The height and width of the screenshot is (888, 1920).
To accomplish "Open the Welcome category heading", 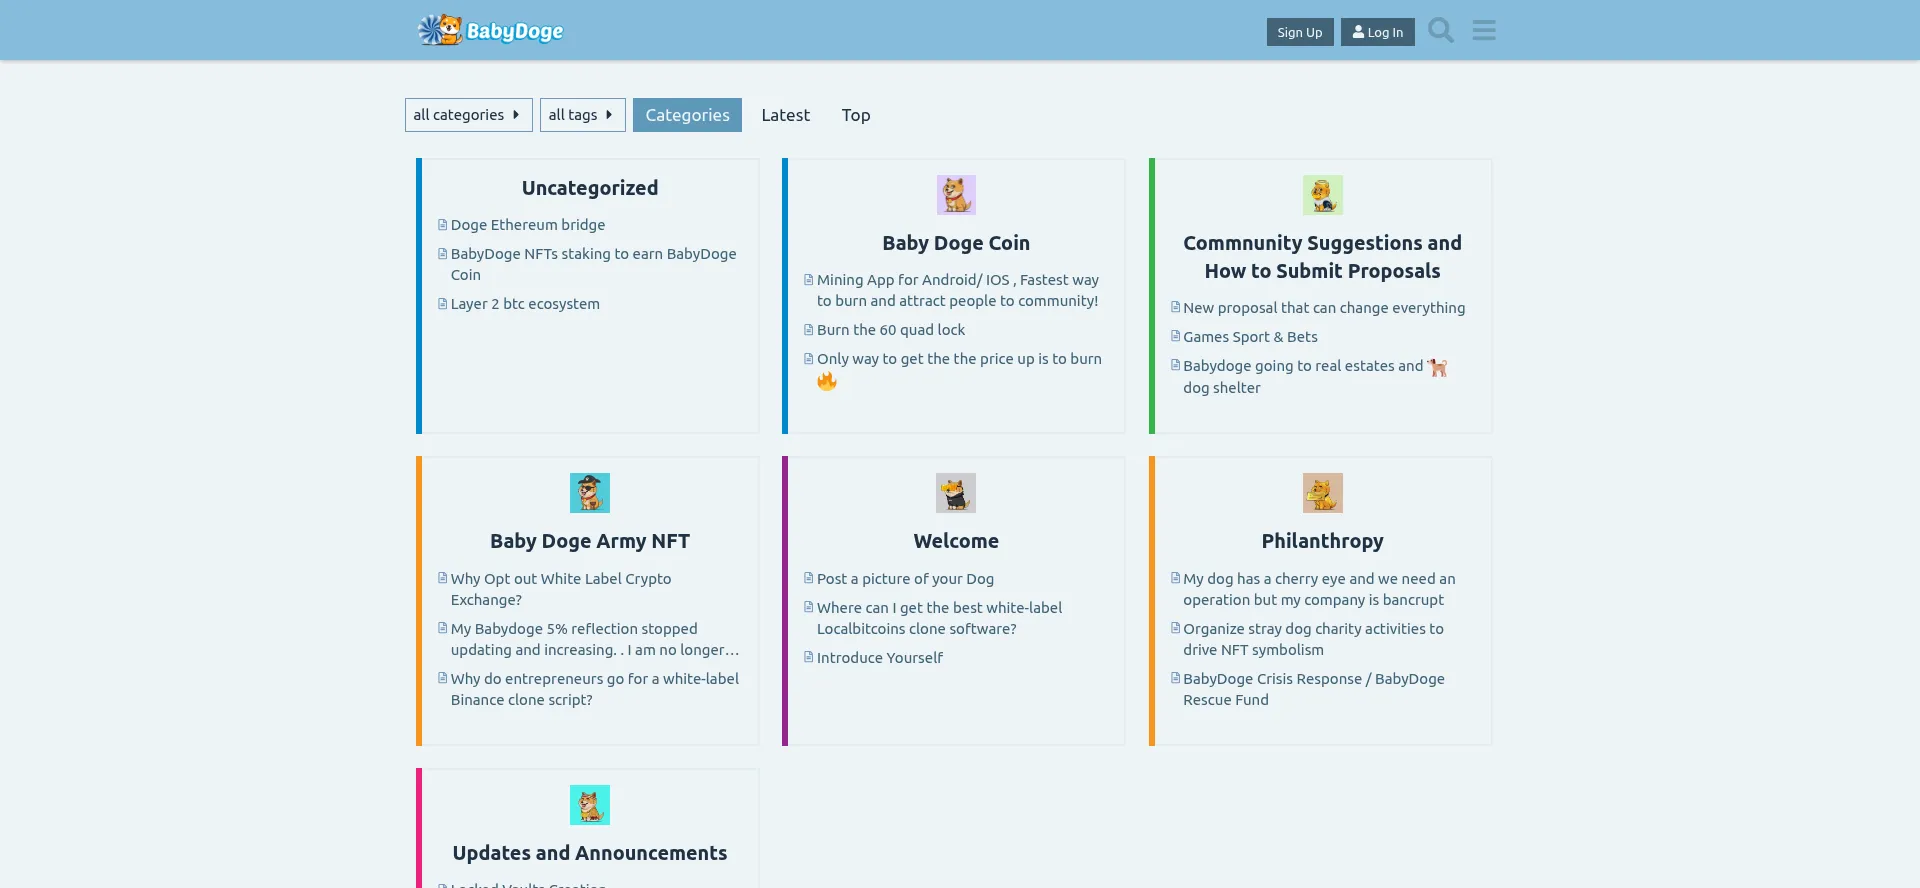I will click(956, 541).
